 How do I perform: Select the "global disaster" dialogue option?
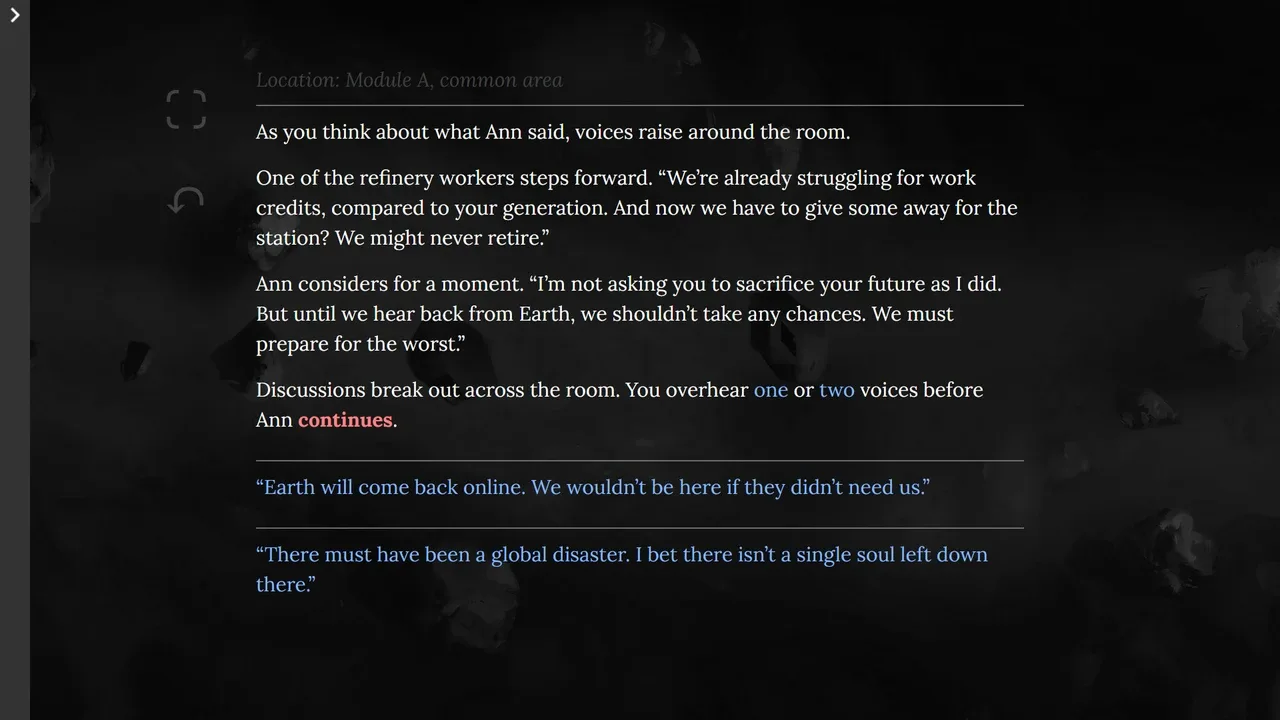point(621,555)
